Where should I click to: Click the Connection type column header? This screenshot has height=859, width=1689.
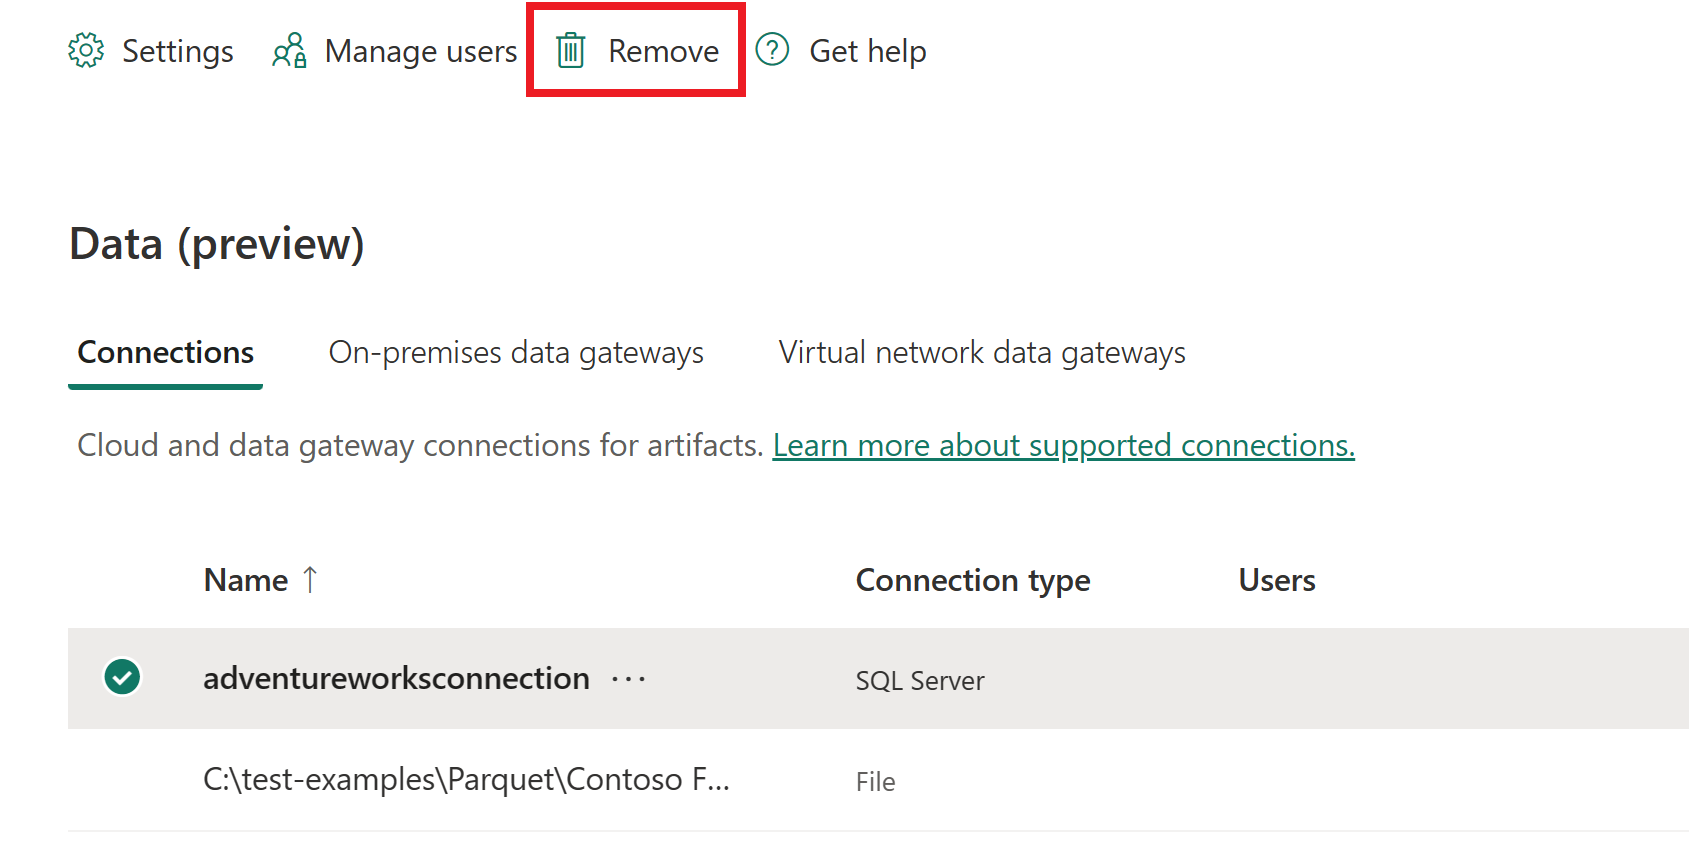click(972, 580)
